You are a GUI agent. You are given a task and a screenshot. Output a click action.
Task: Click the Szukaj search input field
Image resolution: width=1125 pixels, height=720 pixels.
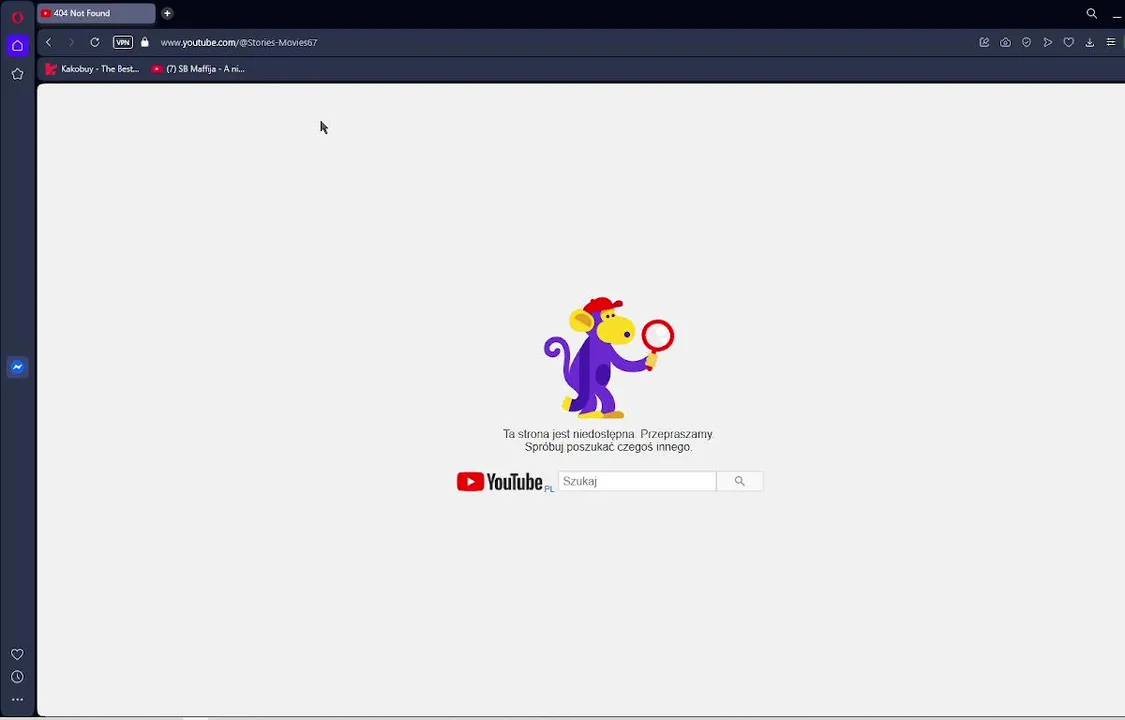(637, 481)
